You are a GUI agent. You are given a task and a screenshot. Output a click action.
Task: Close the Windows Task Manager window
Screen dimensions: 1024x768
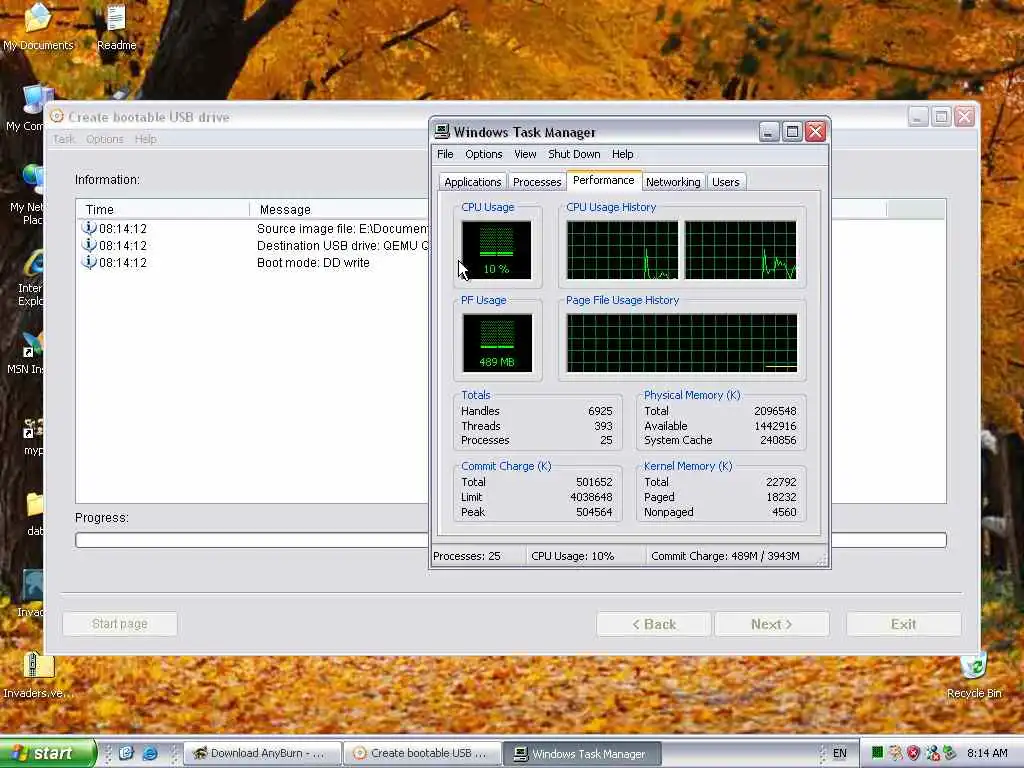point(816,132)
